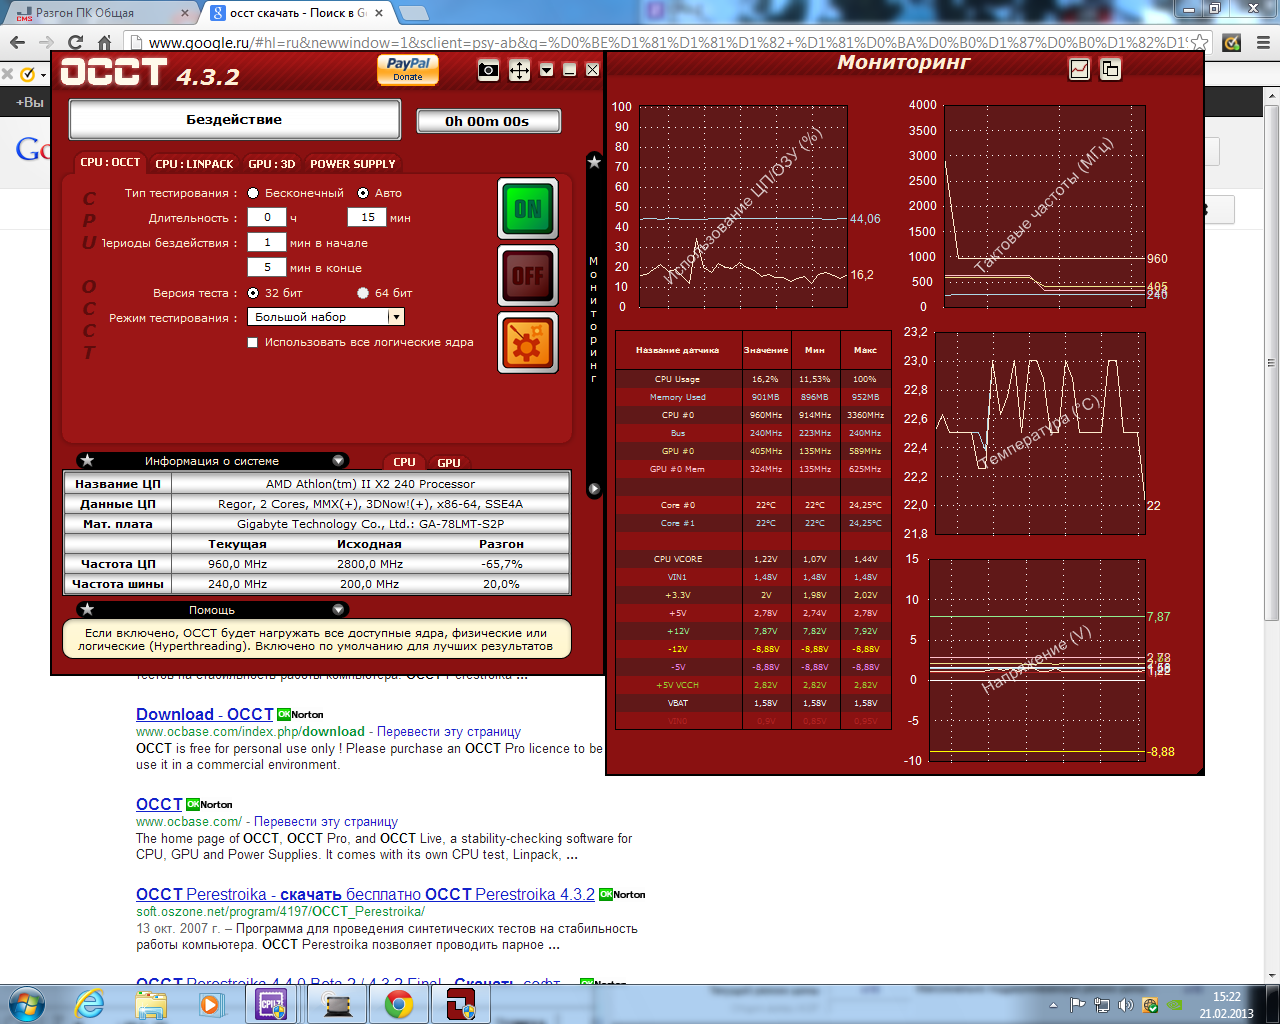The image size is (1280, 1024).
Task: Click the graph view icon in Мониторинг
Action: pyautogui.click(x=1079, y=69)
